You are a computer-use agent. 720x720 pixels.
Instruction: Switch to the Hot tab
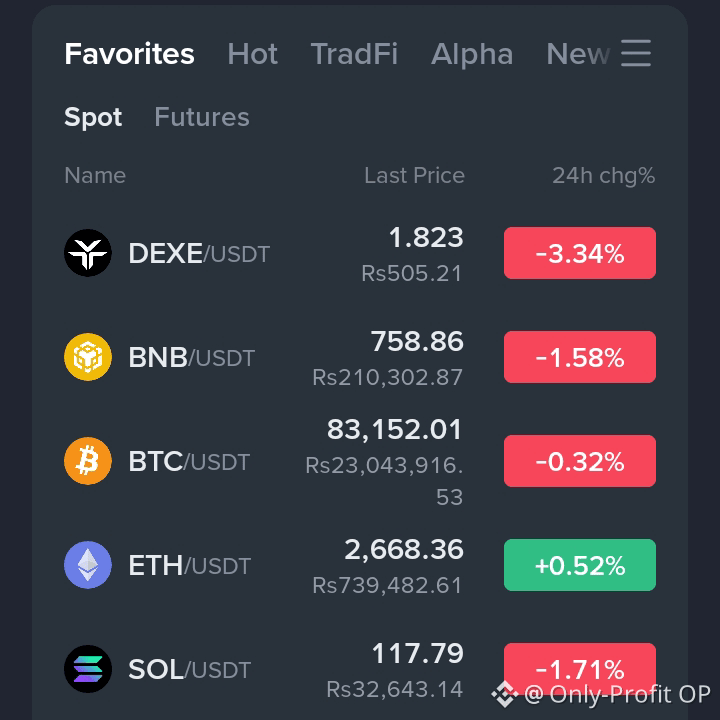(253, 54)
